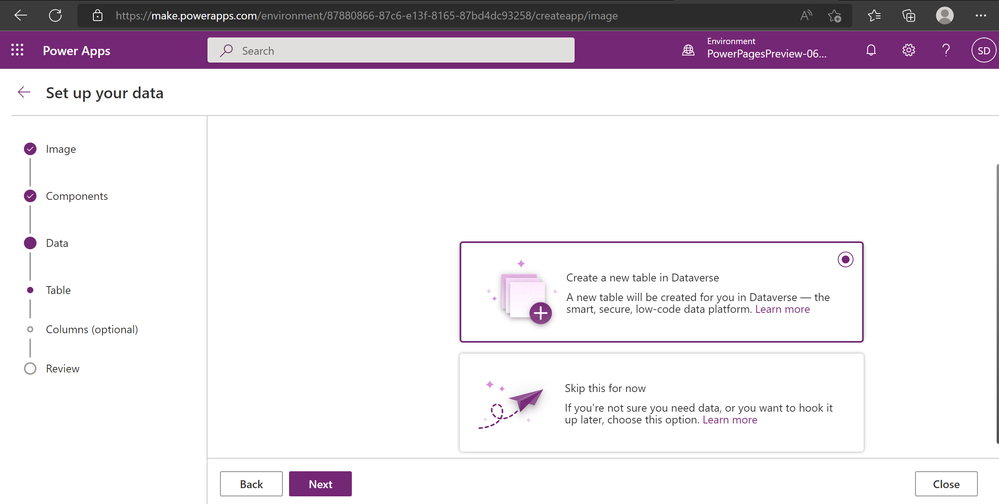This screenshot has width=999, height=504.
Task: Click the Close button
Action: [946, 484]
